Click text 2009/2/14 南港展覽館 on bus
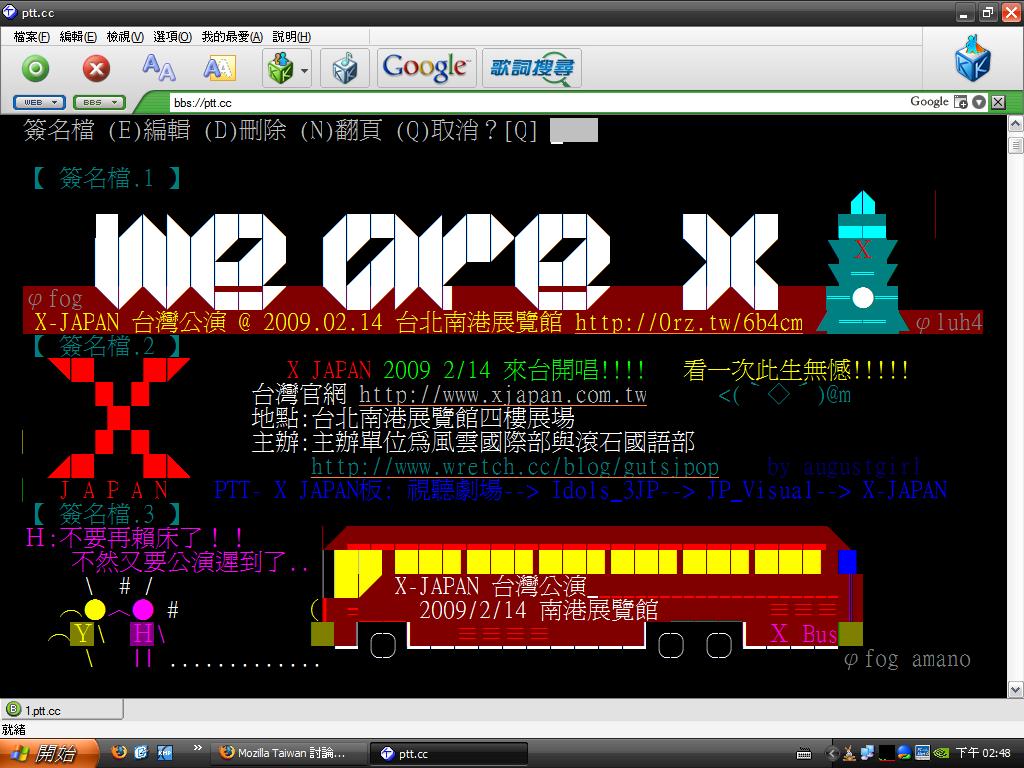 538,610
